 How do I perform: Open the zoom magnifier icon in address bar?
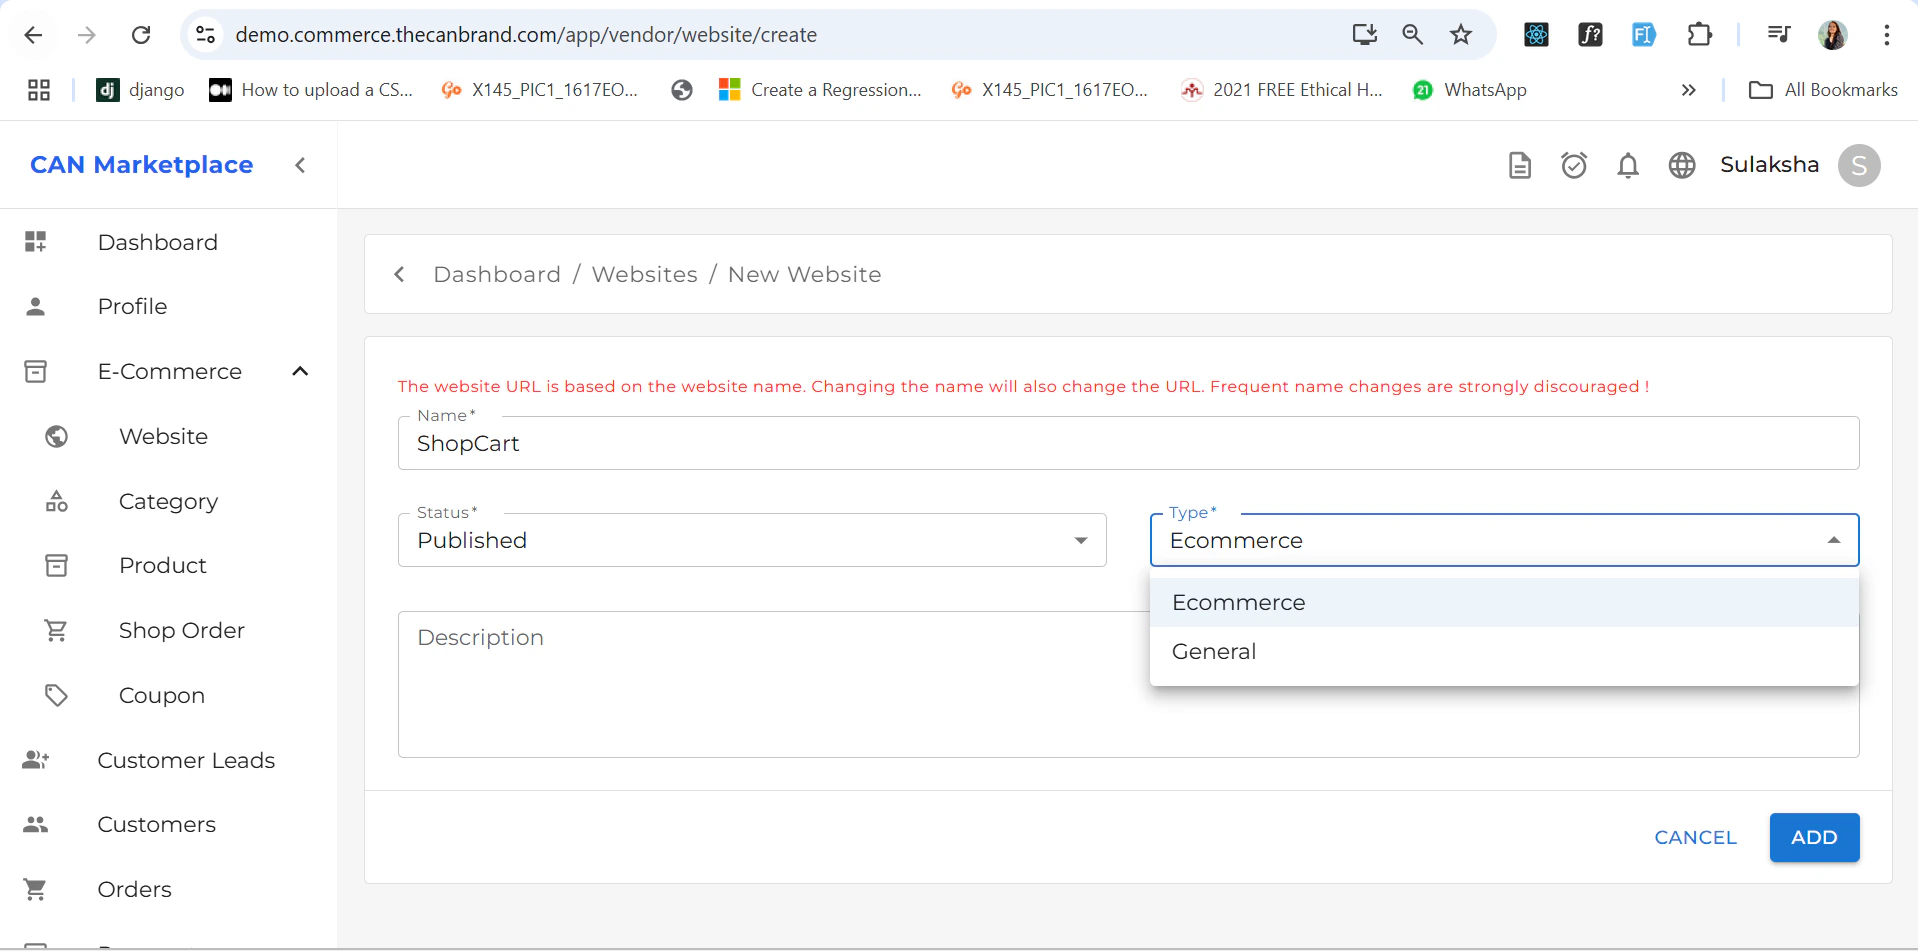tap(1412, 35)
